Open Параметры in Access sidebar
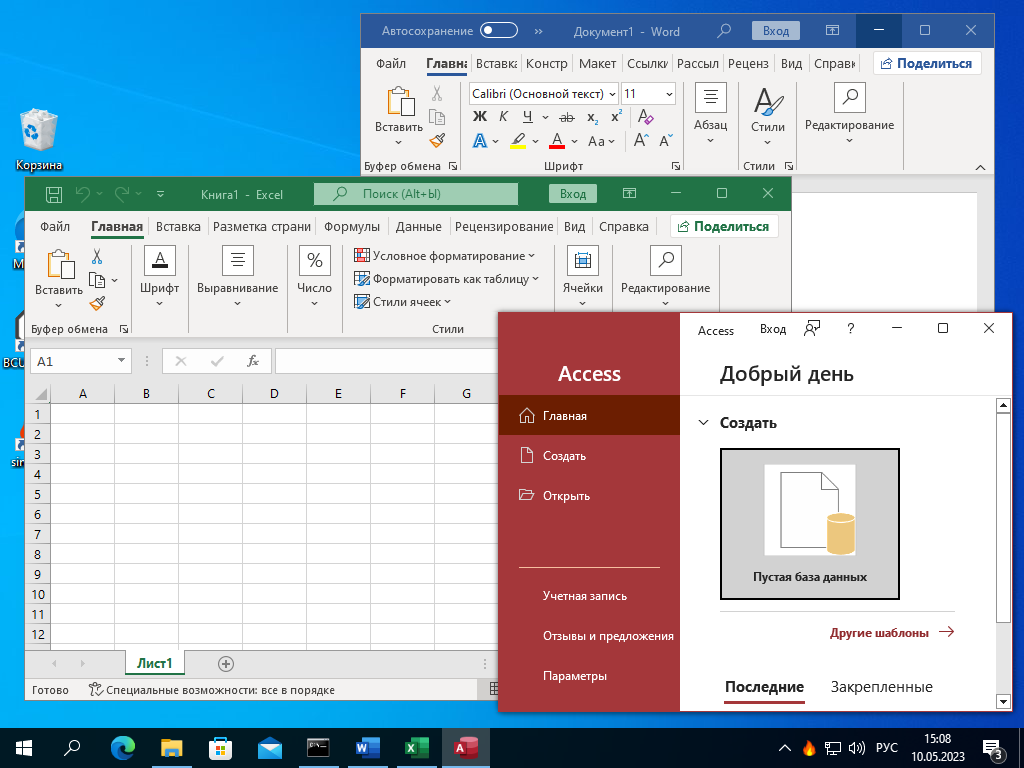The height and width of the screenshot is (768, 1024). pyautogui.click(x=575, y=676)
